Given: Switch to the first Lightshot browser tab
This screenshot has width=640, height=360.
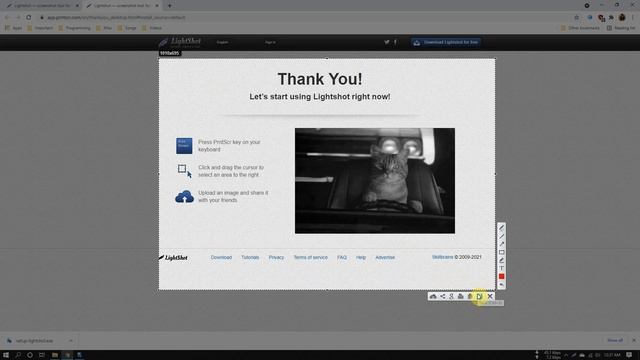Looking at the screenshot, I should click(x=41, y=6).
